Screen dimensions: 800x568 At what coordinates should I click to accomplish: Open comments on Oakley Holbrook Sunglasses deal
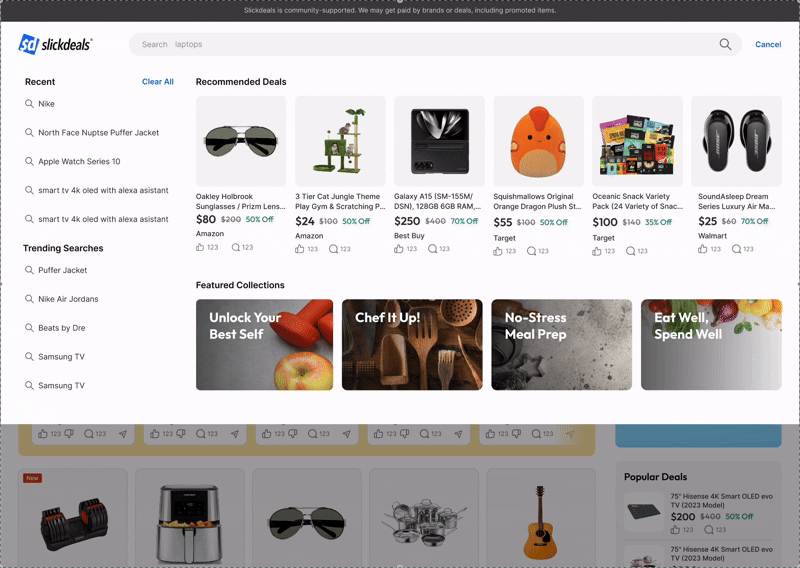(x=235, y=247)
